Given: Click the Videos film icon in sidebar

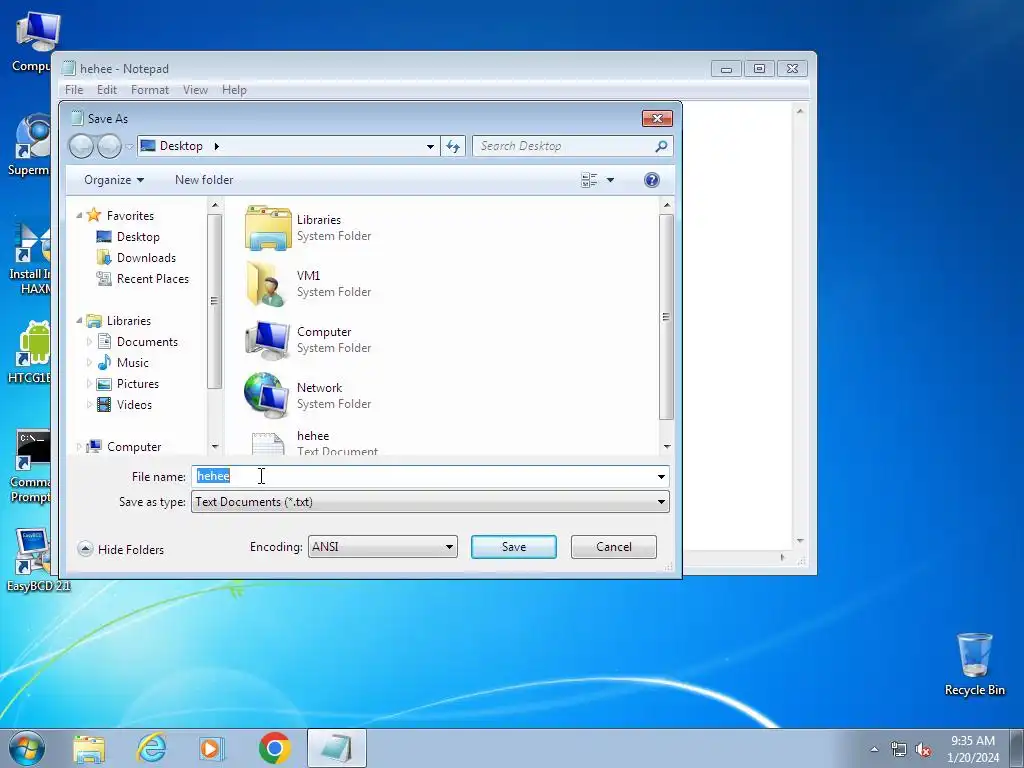Looking at the screenshot, I should click(104, 404).
